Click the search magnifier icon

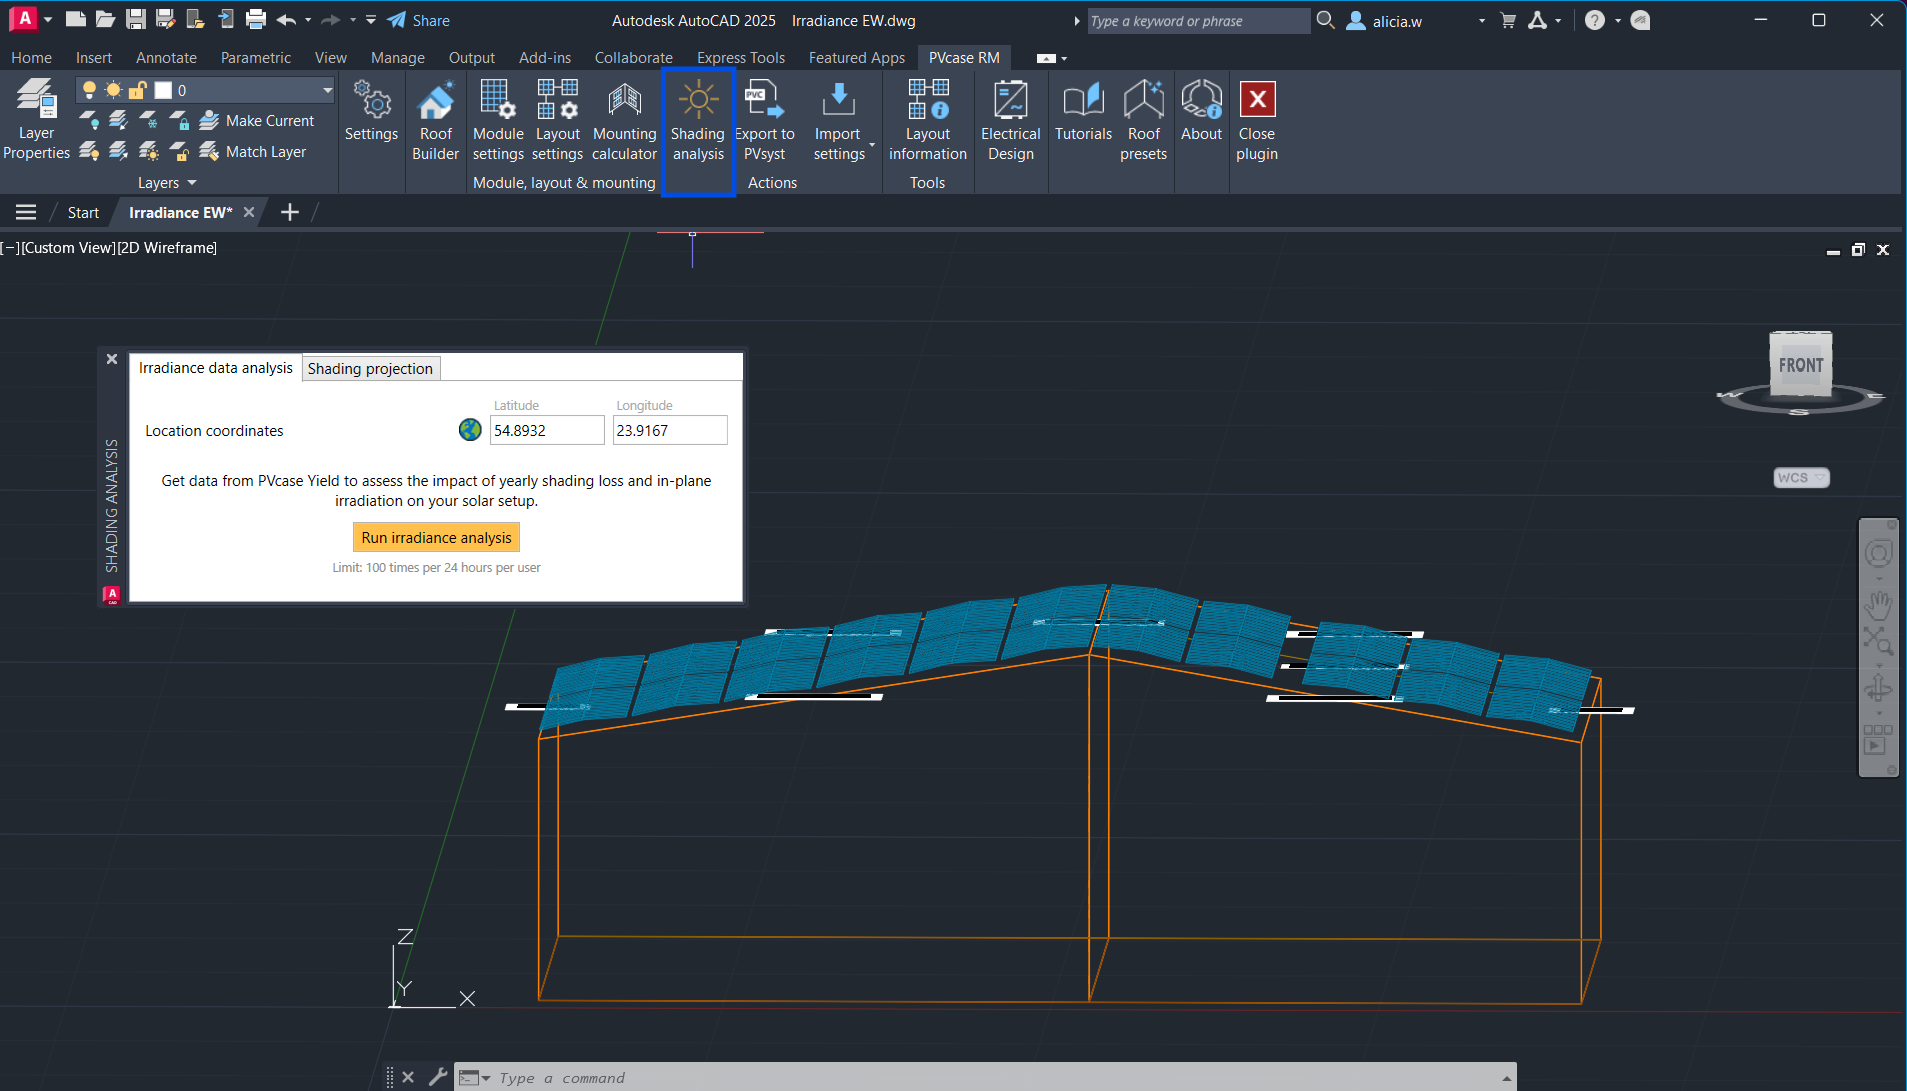[1325, 19]
